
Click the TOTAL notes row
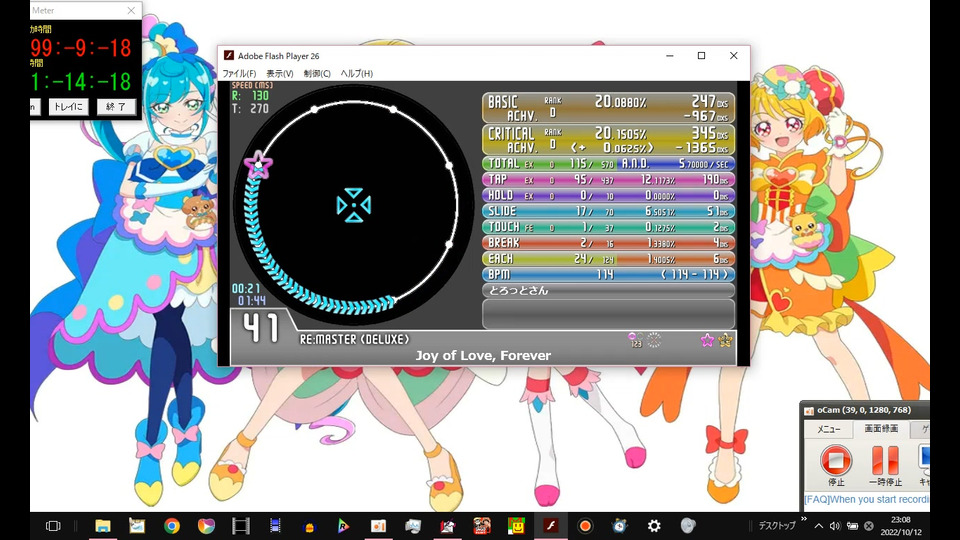point(609,164)
